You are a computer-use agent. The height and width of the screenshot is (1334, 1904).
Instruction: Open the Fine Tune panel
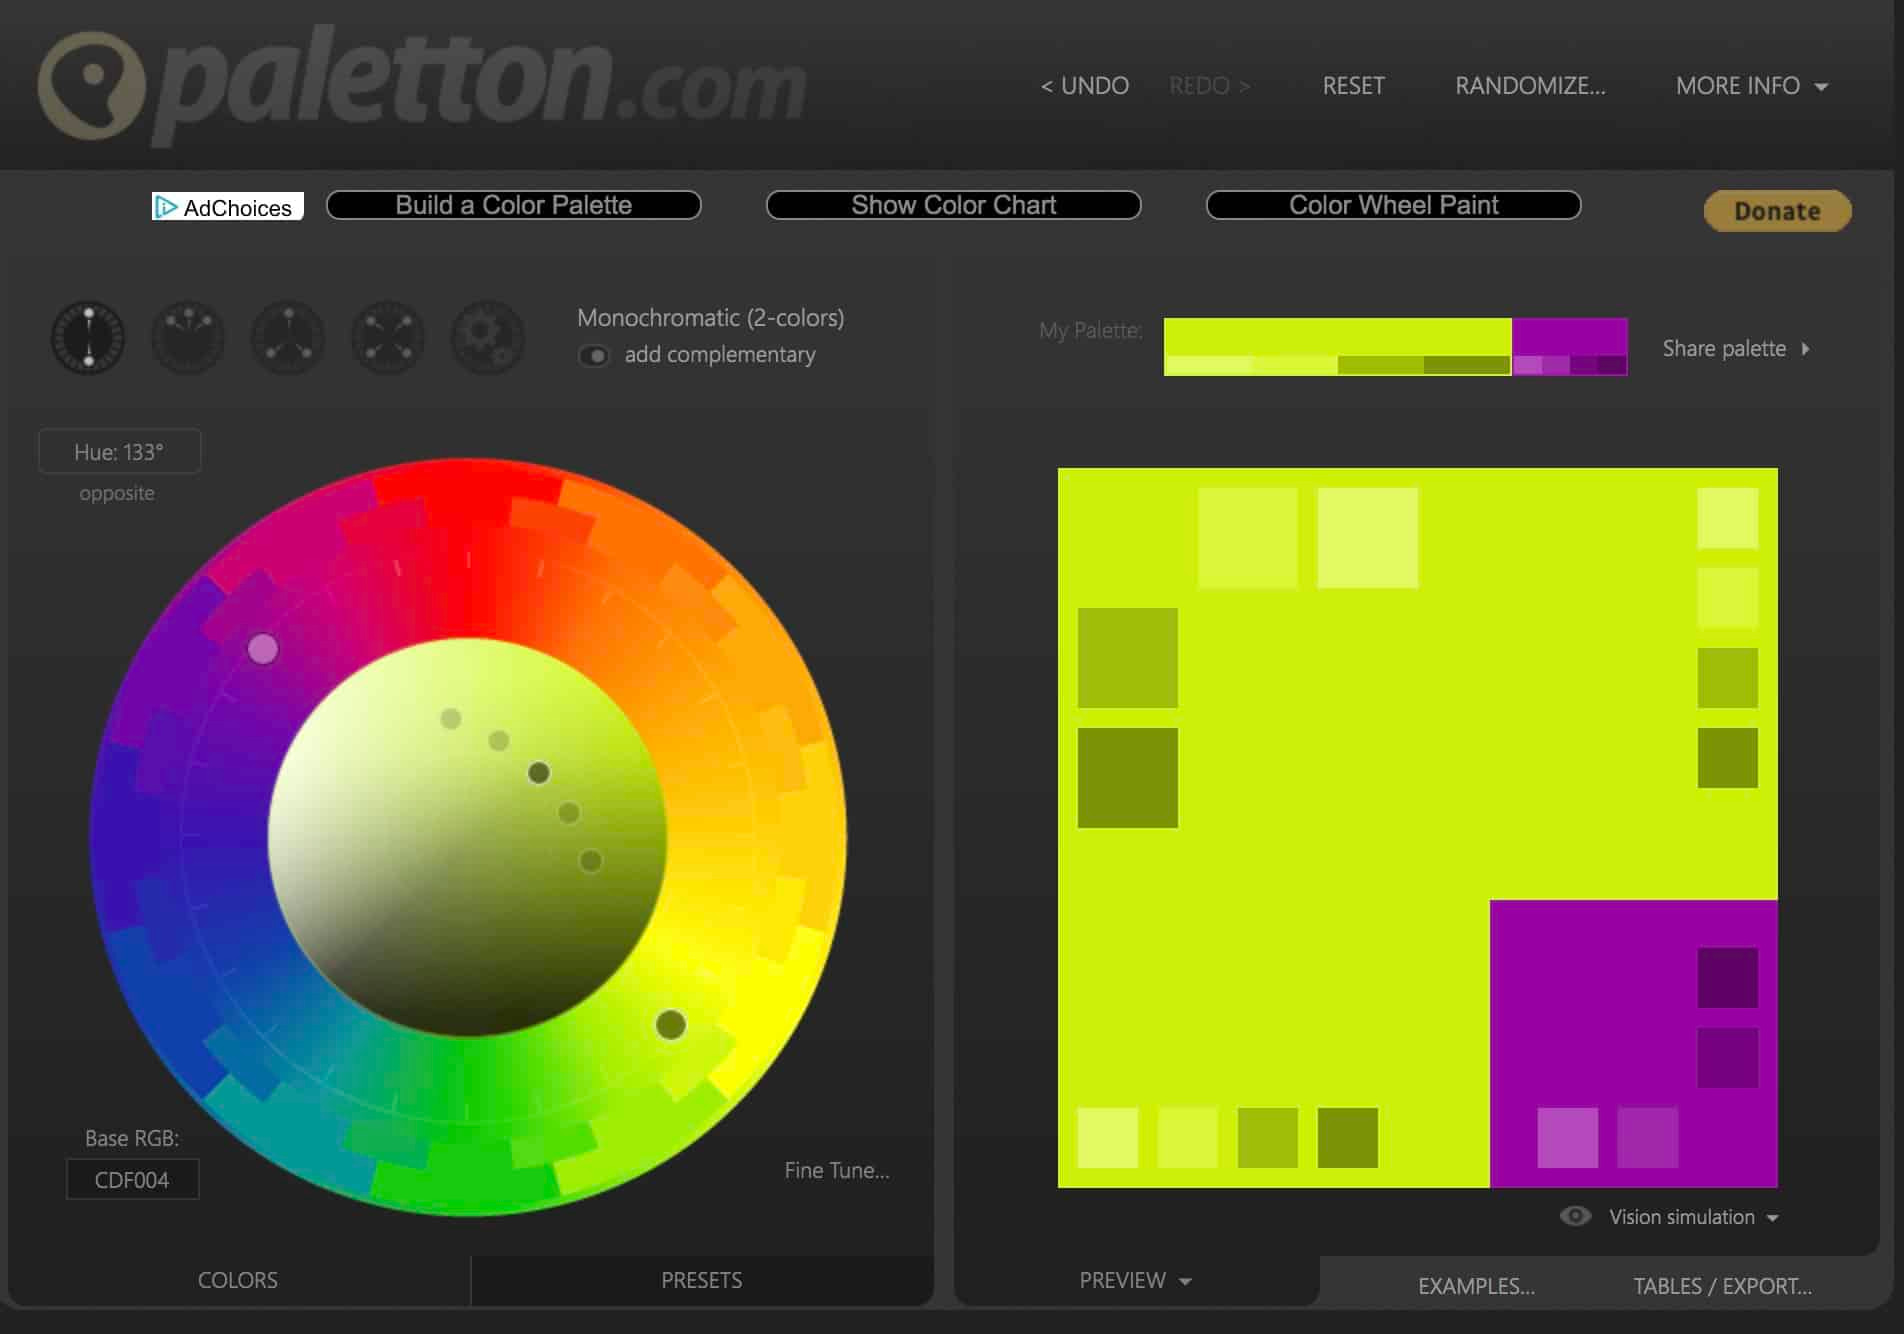(838, 1170)
